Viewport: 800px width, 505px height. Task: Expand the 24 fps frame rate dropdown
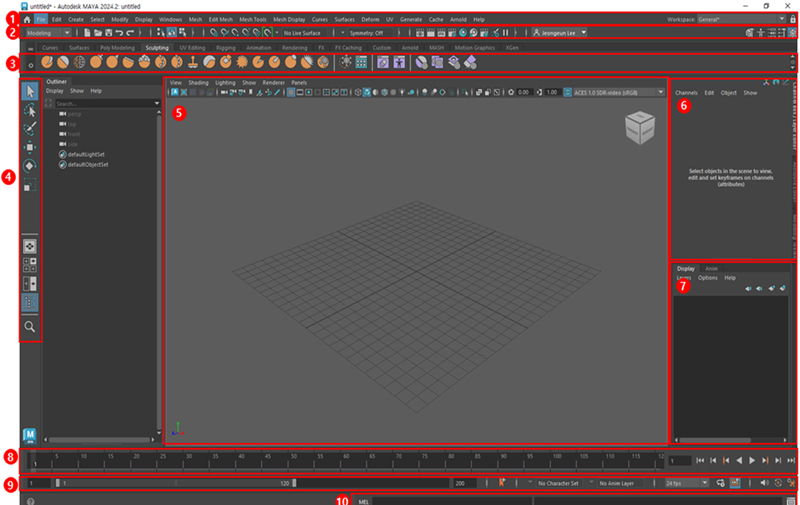(688, 483)
